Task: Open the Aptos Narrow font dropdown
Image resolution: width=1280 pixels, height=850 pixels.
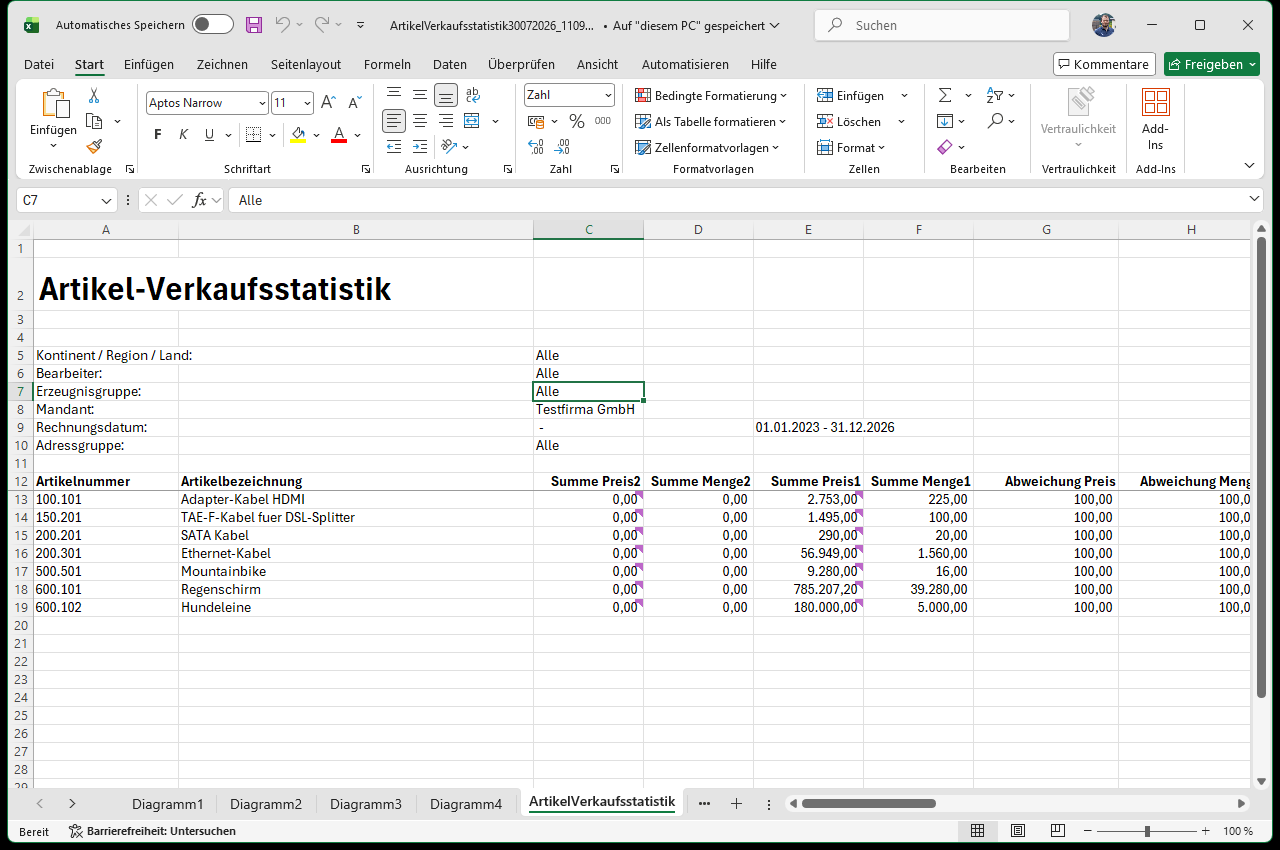Action: point(262,103)
